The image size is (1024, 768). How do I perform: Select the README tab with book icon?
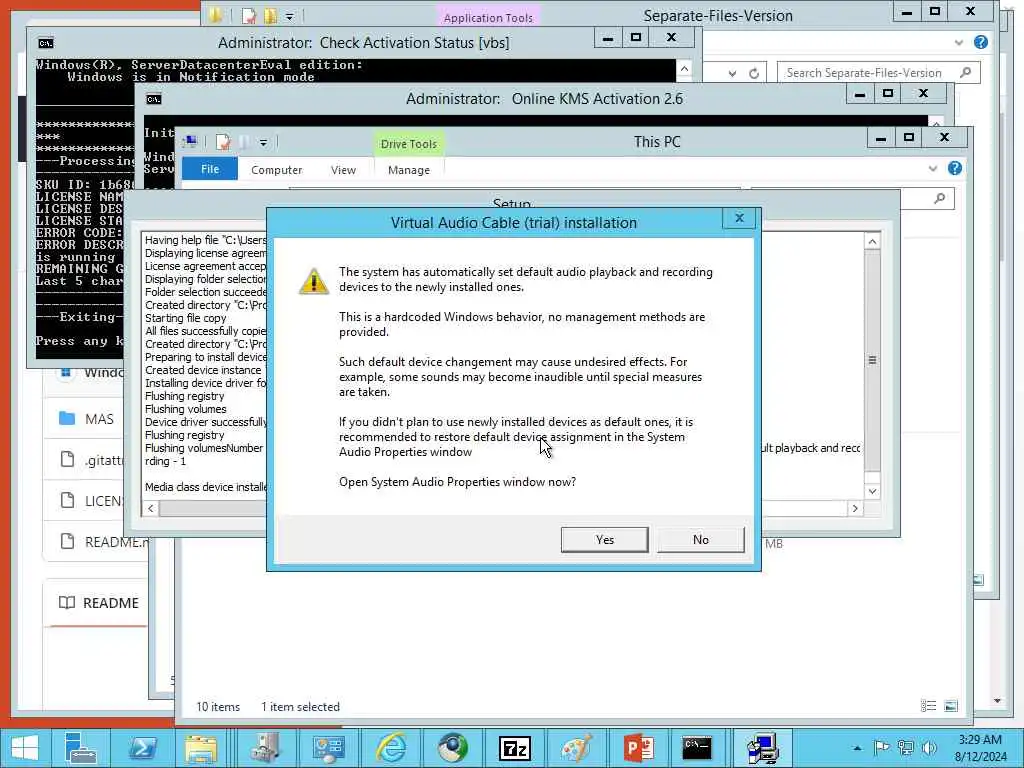pos(99,603)
